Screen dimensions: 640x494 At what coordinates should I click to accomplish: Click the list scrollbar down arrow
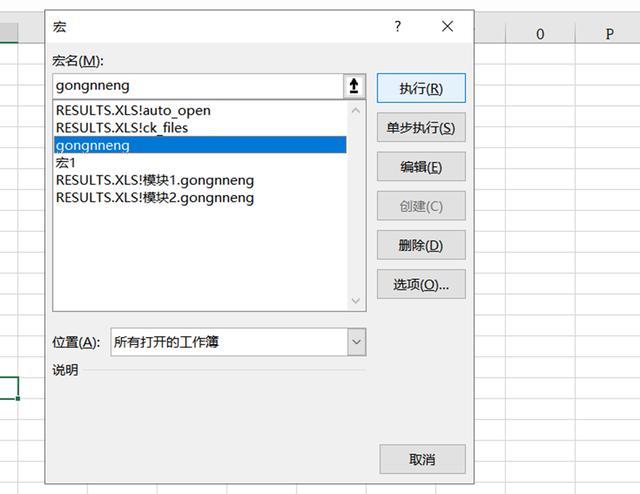(x=357, y=300)
